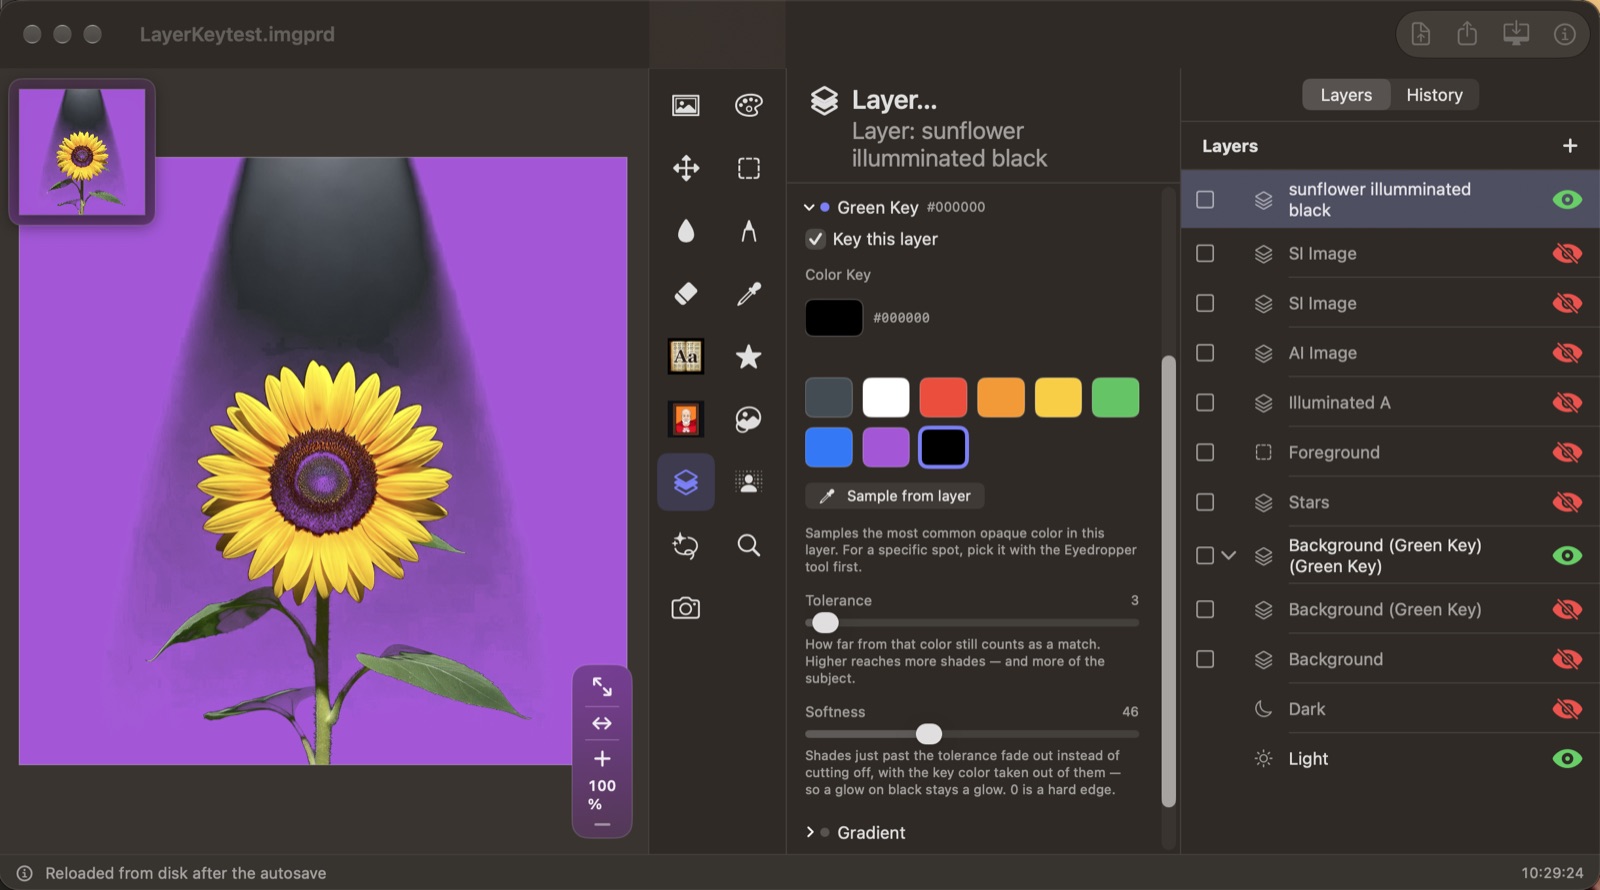Turn off the Light layer visibility
Image resolution: width=1600 pixels, height=890 pixels.
(x=1567, y=758)
